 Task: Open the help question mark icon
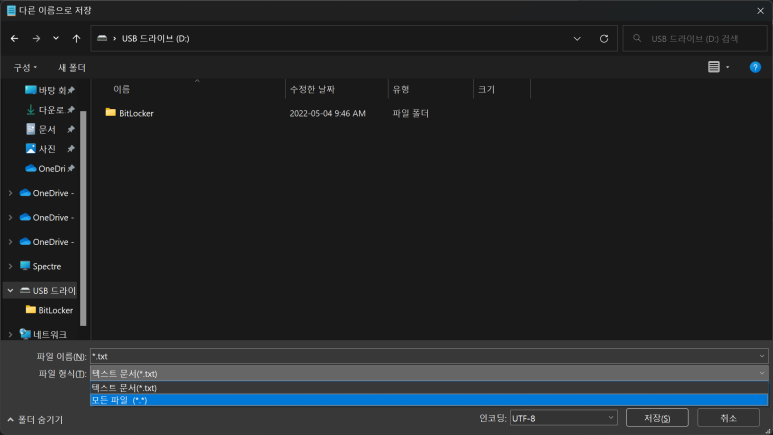pyautogui.click(x=755, y=67)
